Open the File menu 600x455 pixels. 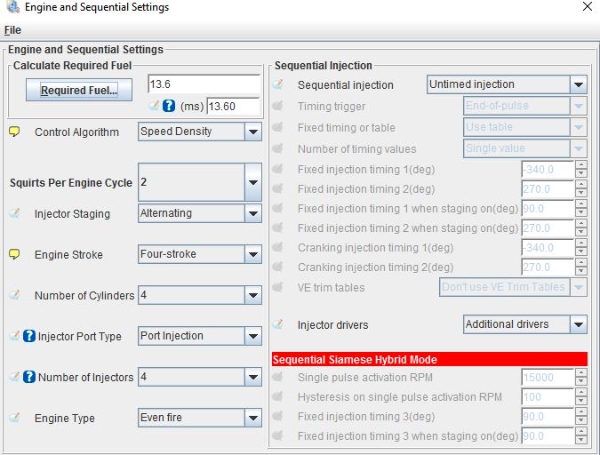12,30
